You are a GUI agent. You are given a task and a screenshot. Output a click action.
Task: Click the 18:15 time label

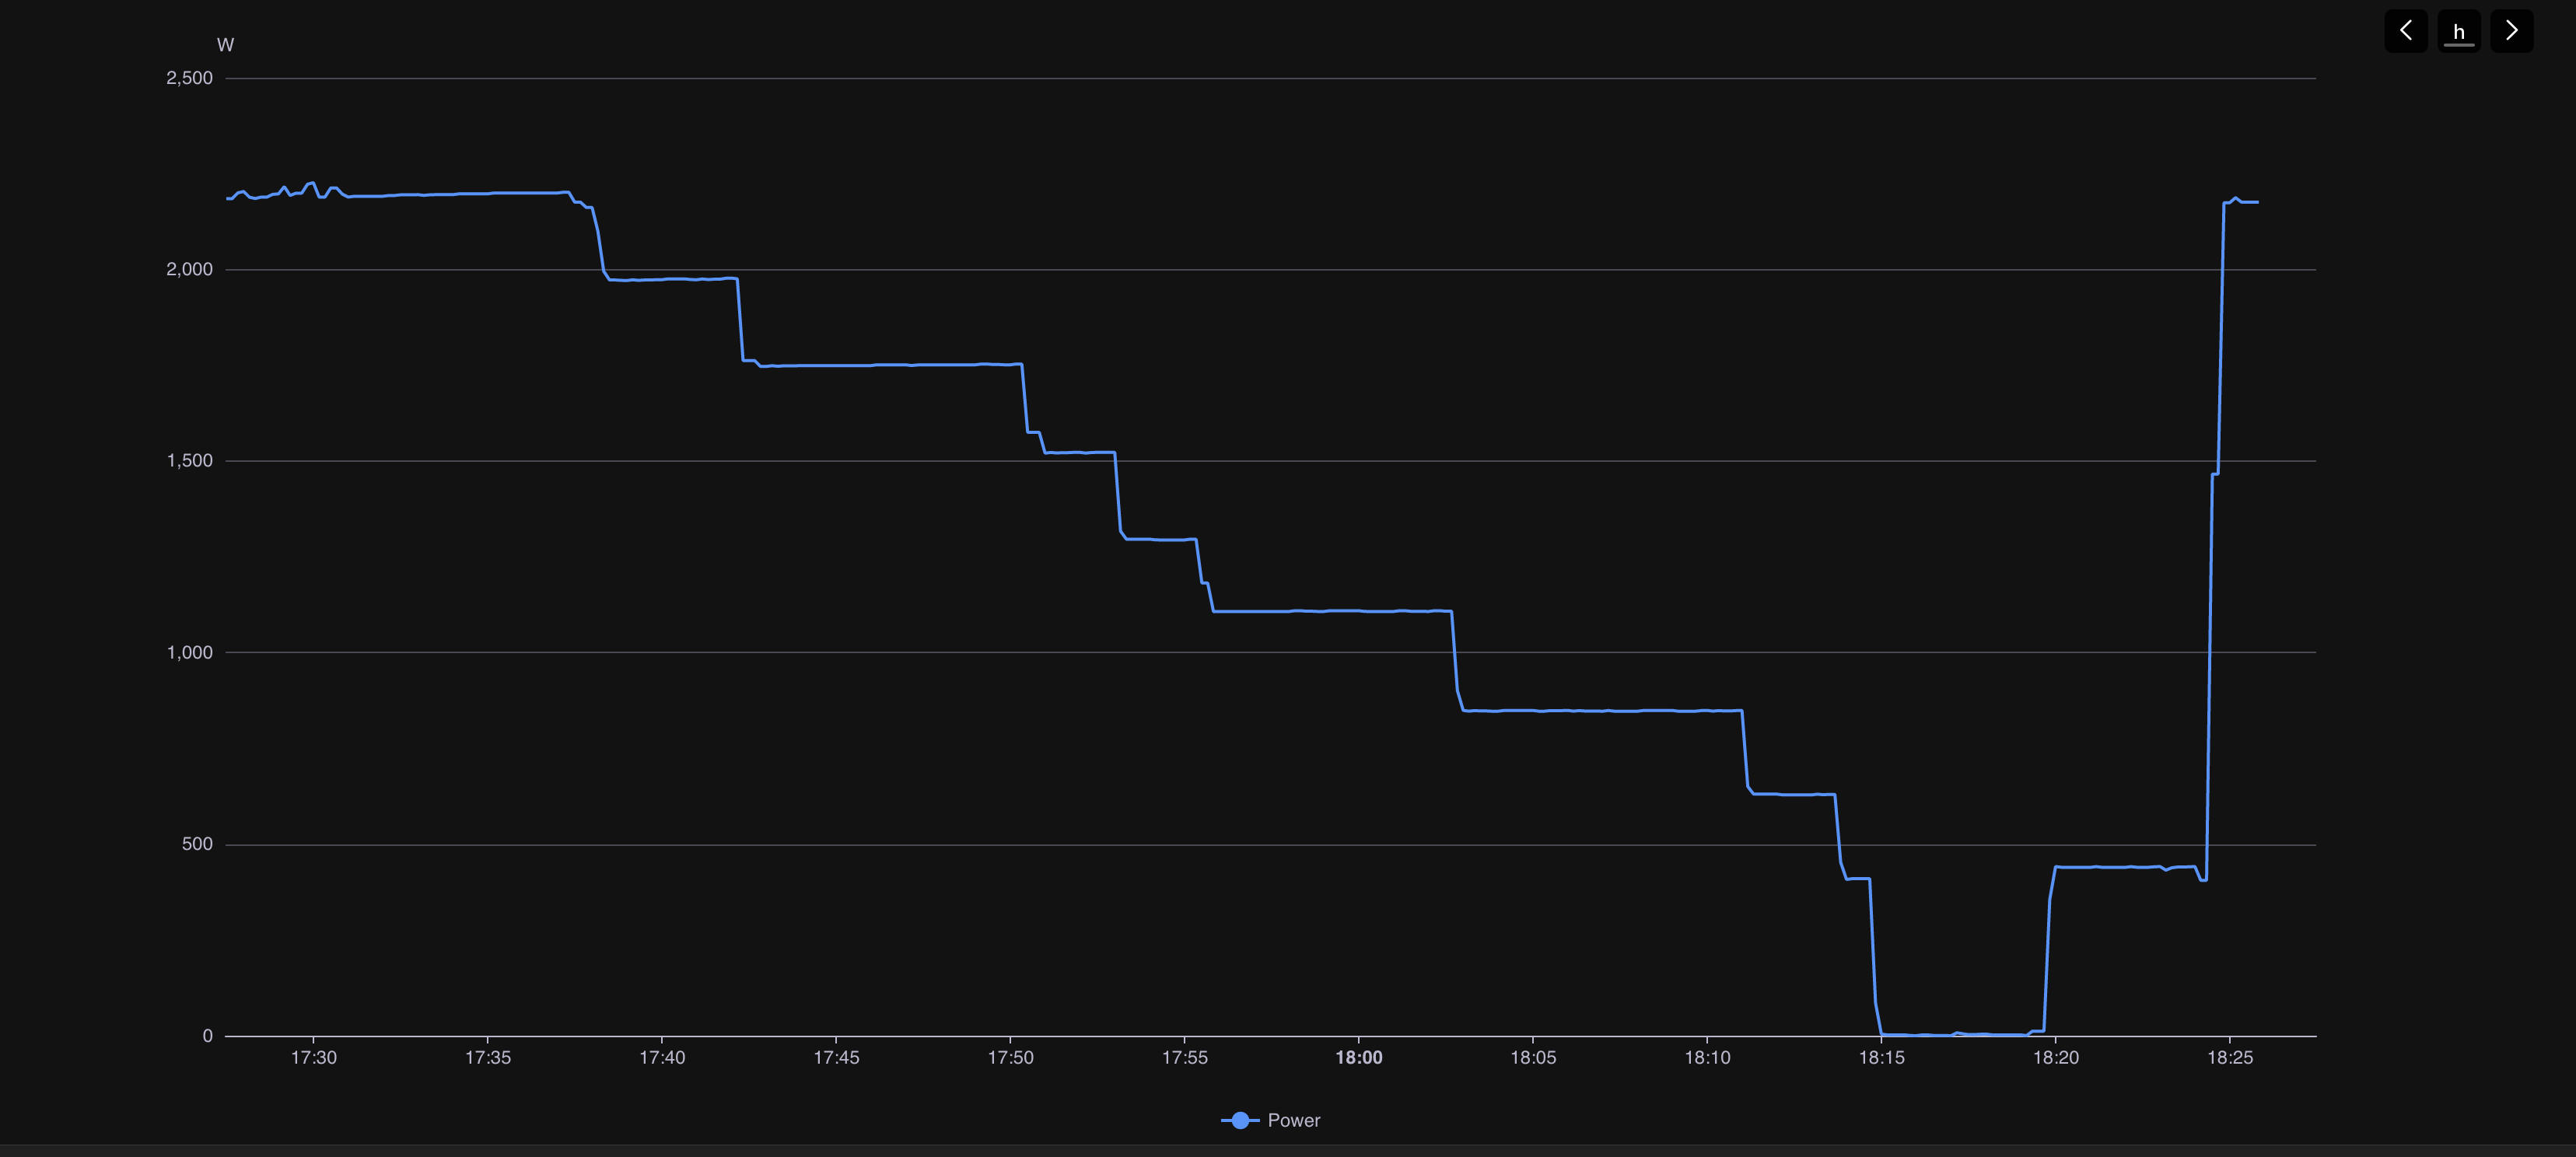1882,1058
